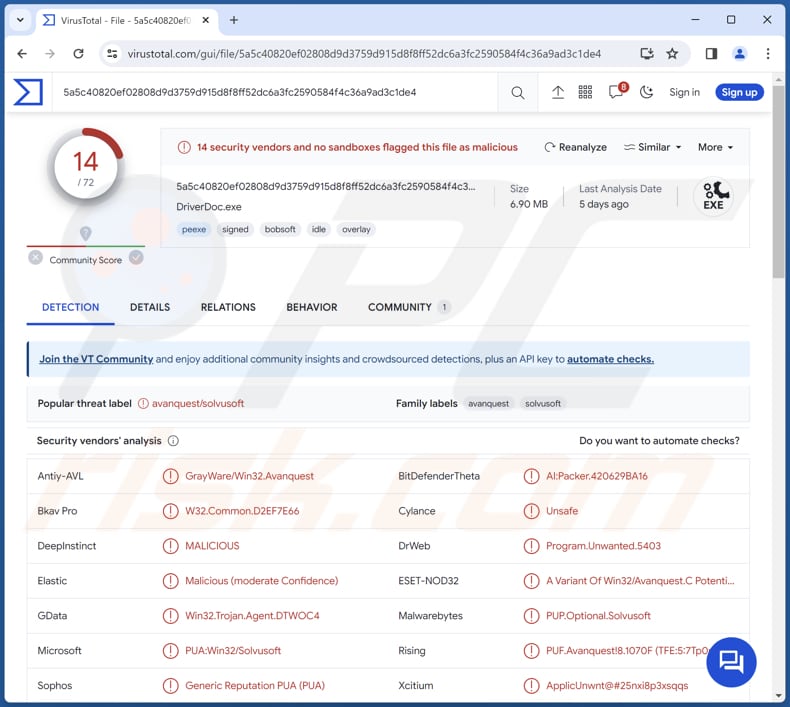Bookmark this page with star icon
Viewport: 790px width, 707px height.
click(672, 53)
